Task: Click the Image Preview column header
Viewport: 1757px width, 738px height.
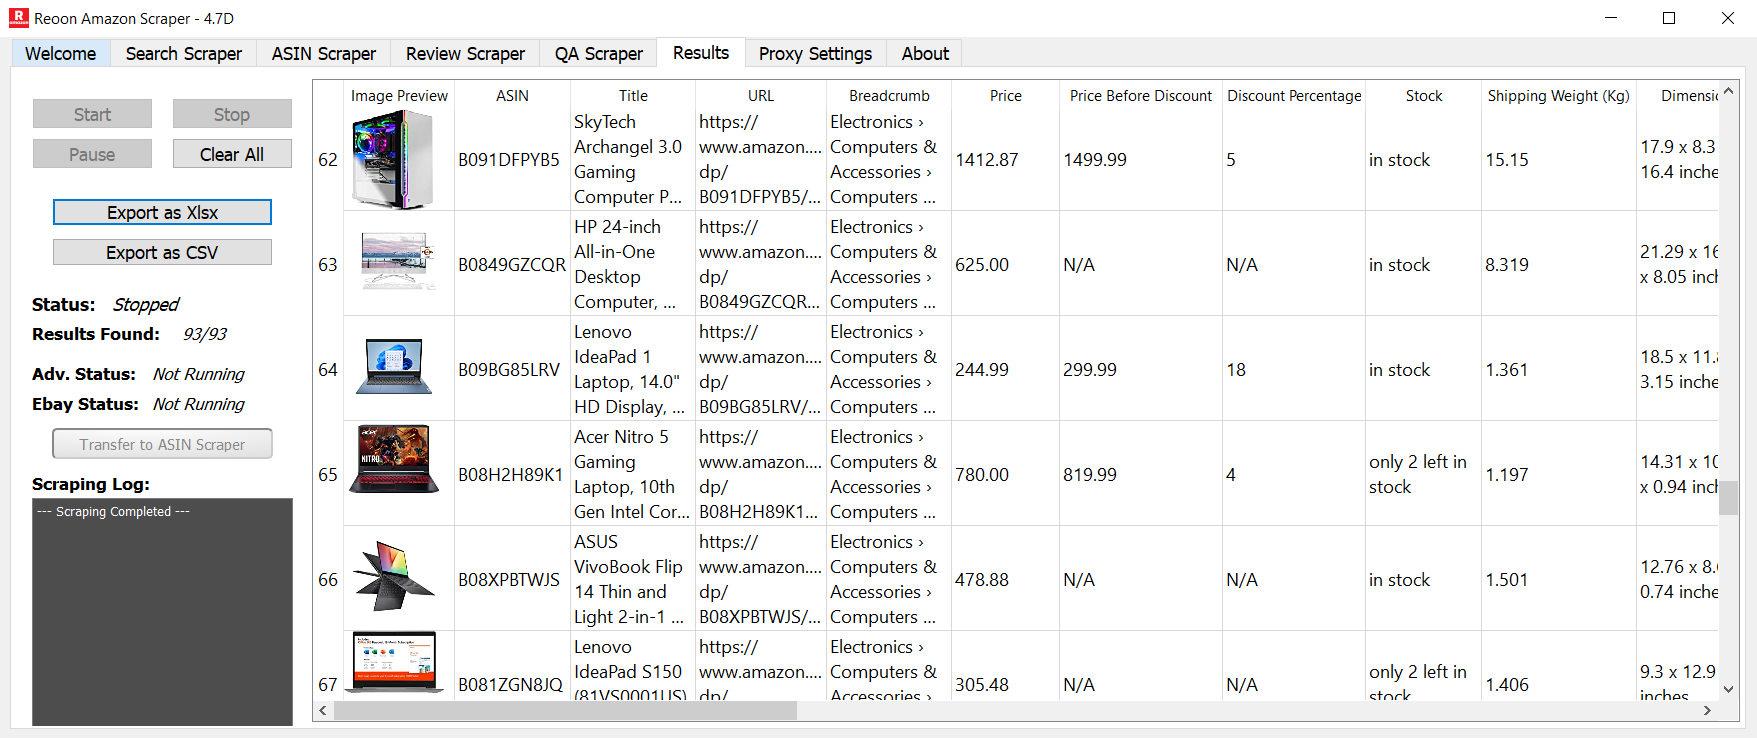Action: click(x=399, y=96)
